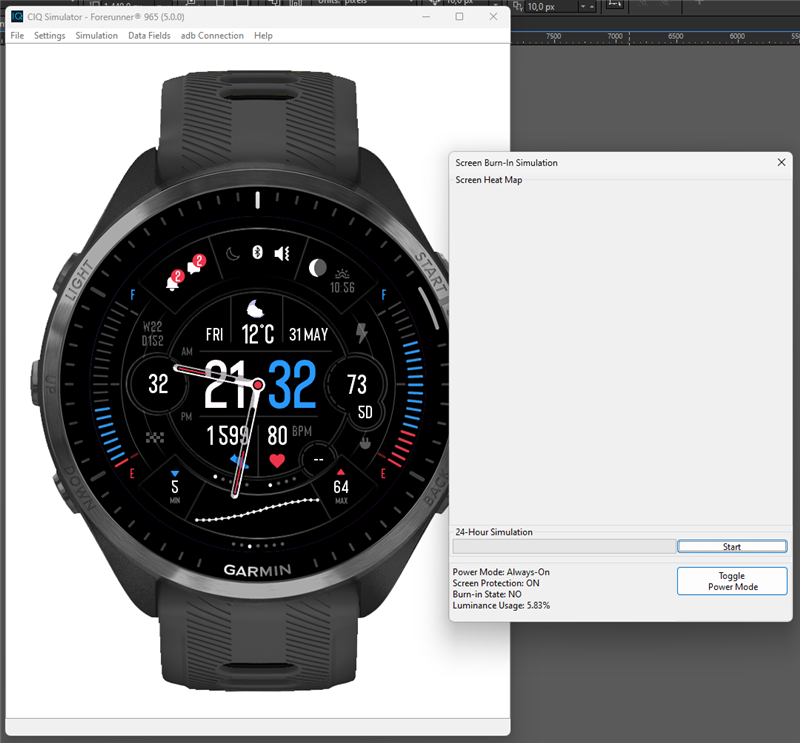Click the moon phase icon on watch face
The width and height of the screenshot is (800, 743).
coord(317,267)
